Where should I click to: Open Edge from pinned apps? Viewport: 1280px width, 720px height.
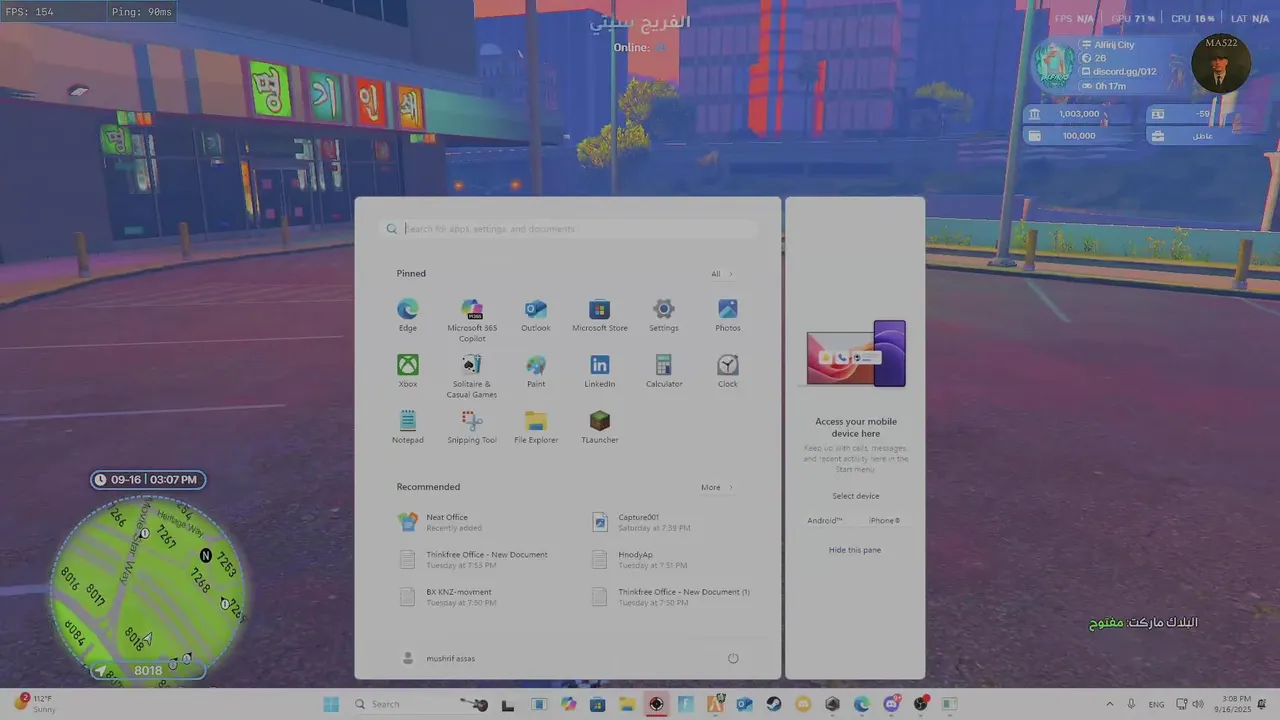tap(407, 315)
